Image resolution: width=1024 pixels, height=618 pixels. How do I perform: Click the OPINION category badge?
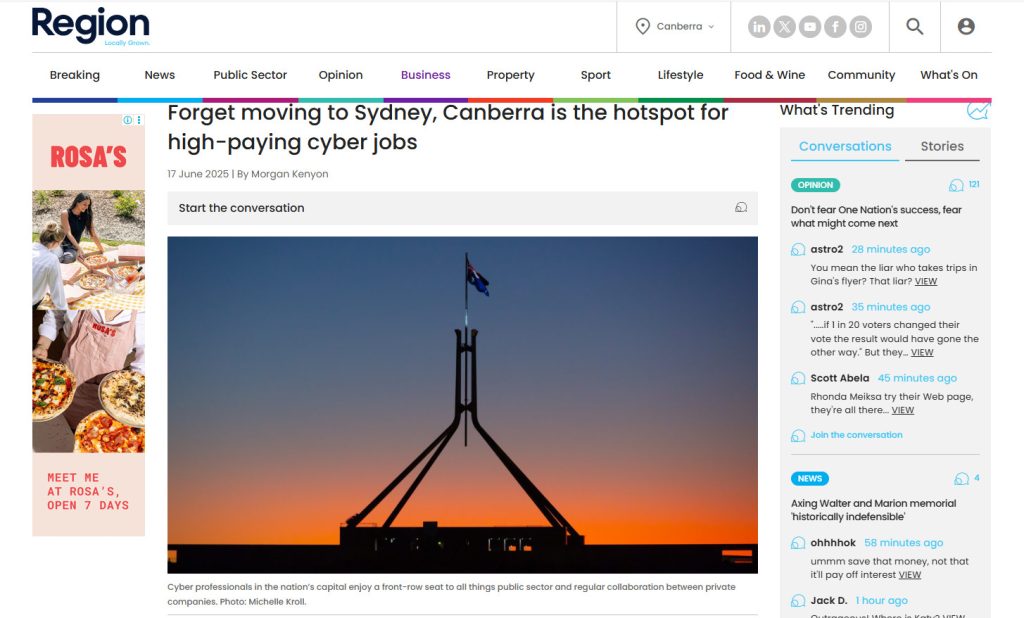coord(815,185)
